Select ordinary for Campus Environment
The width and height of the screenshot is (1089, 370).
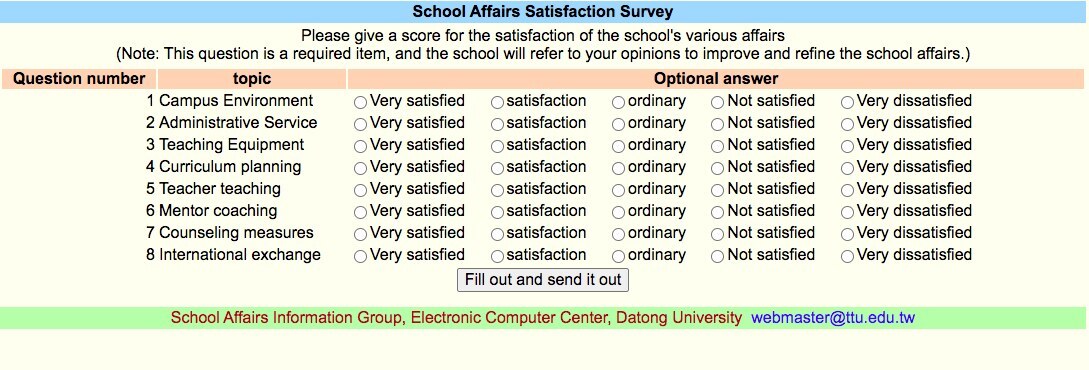pyautogui.click(x=618, y=102)
